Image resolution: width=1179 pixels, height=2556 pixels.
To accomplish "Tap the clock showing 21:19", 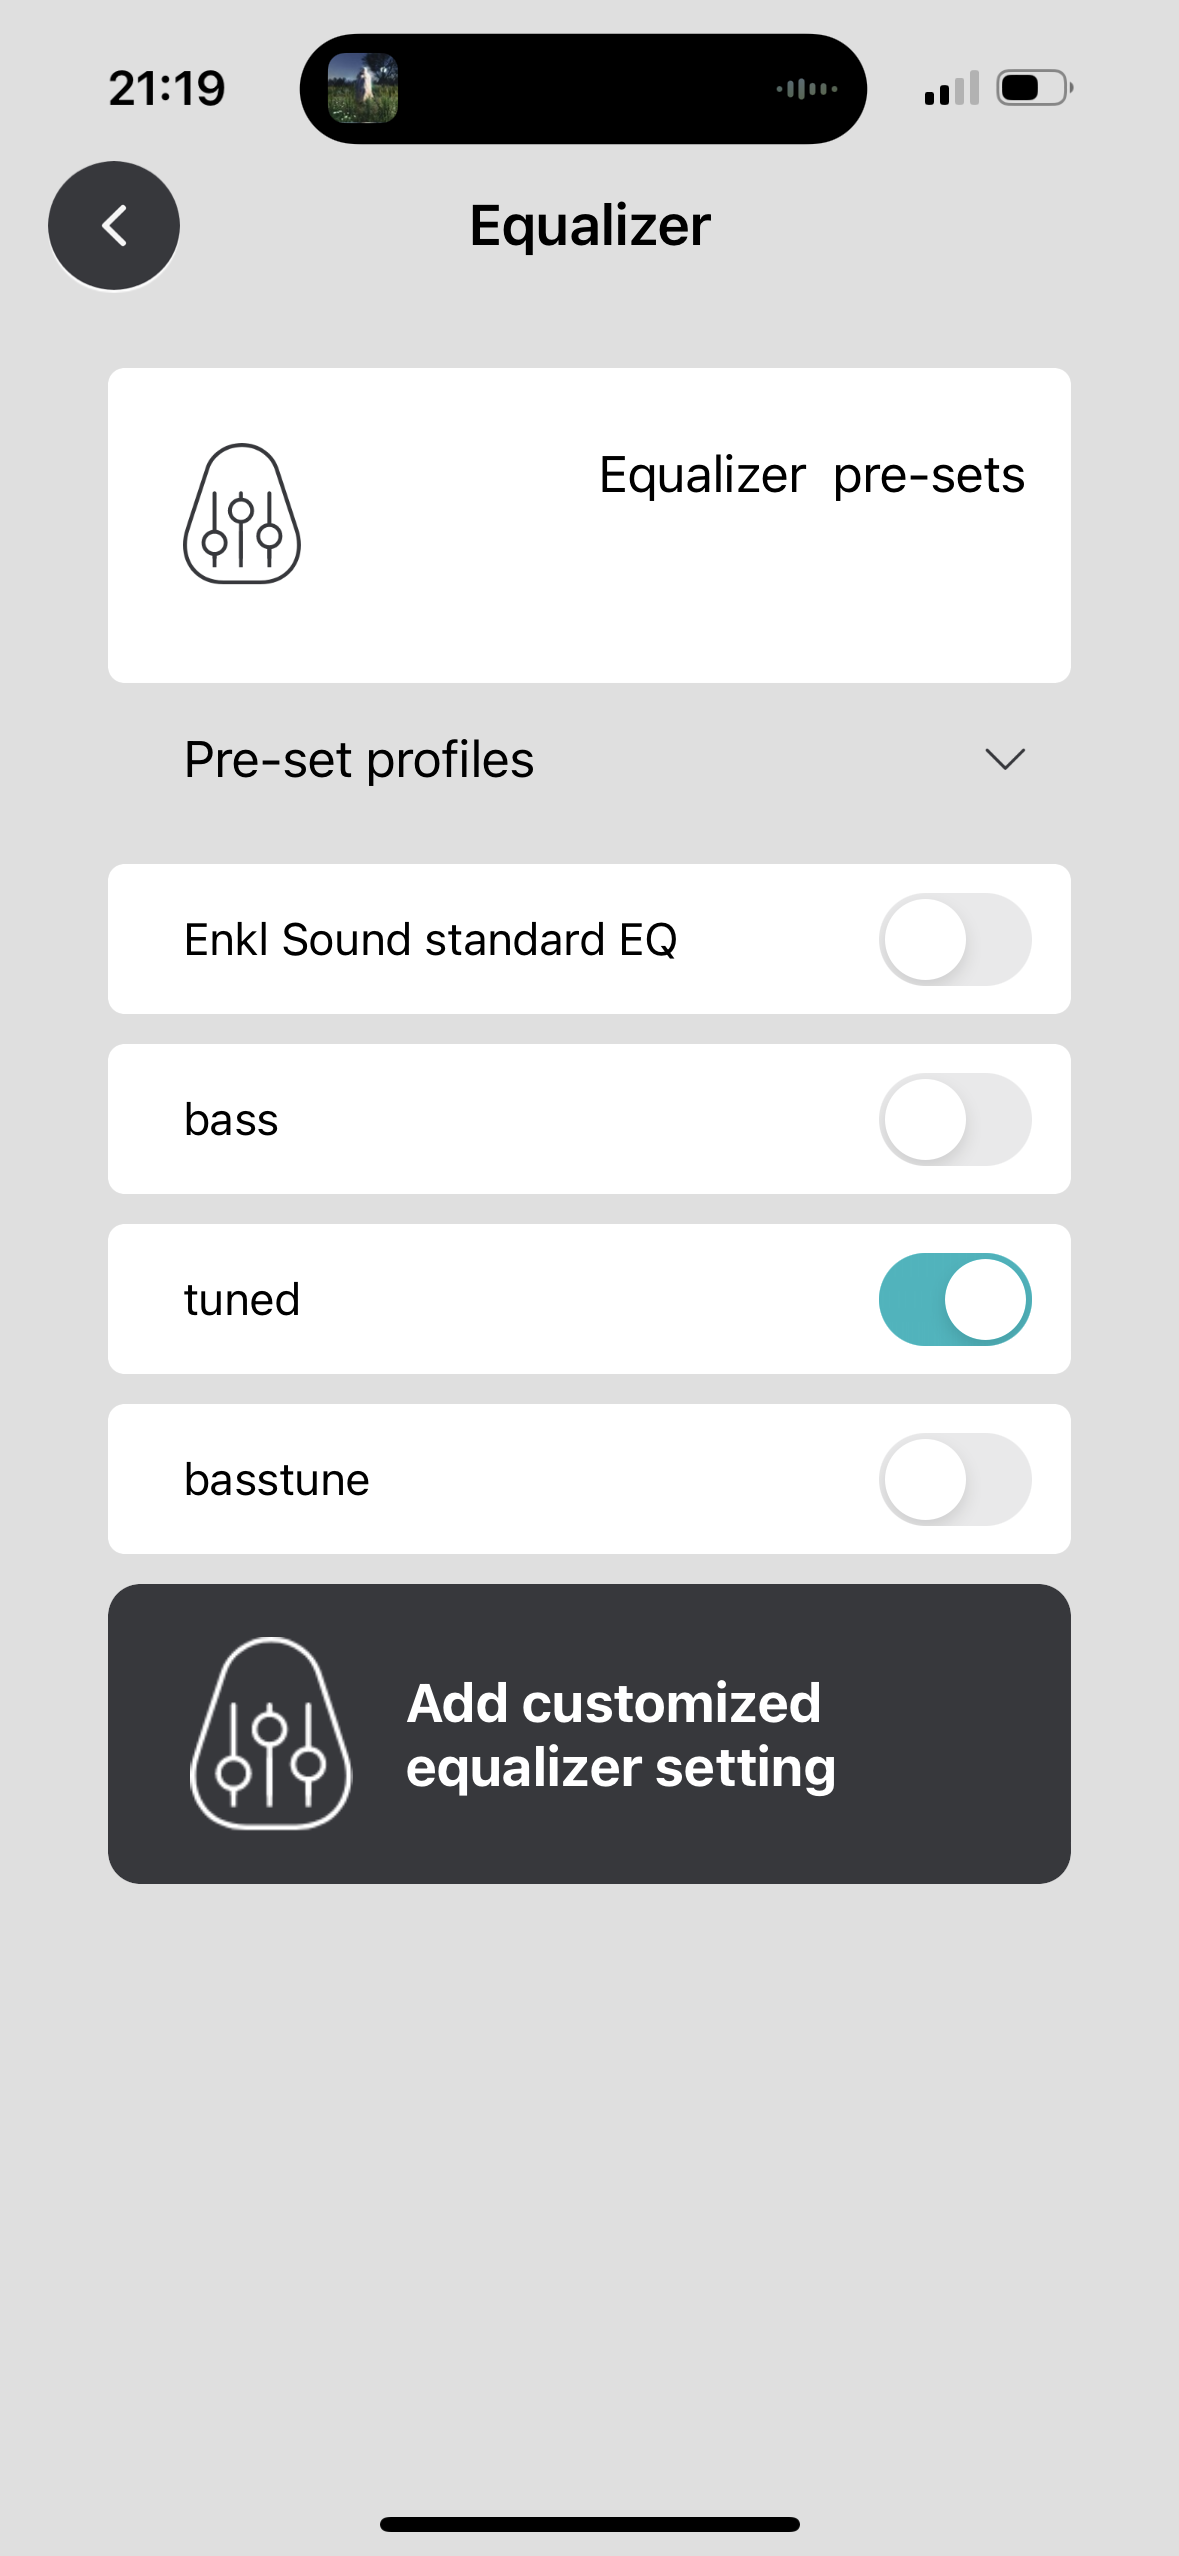I will 167,89.
